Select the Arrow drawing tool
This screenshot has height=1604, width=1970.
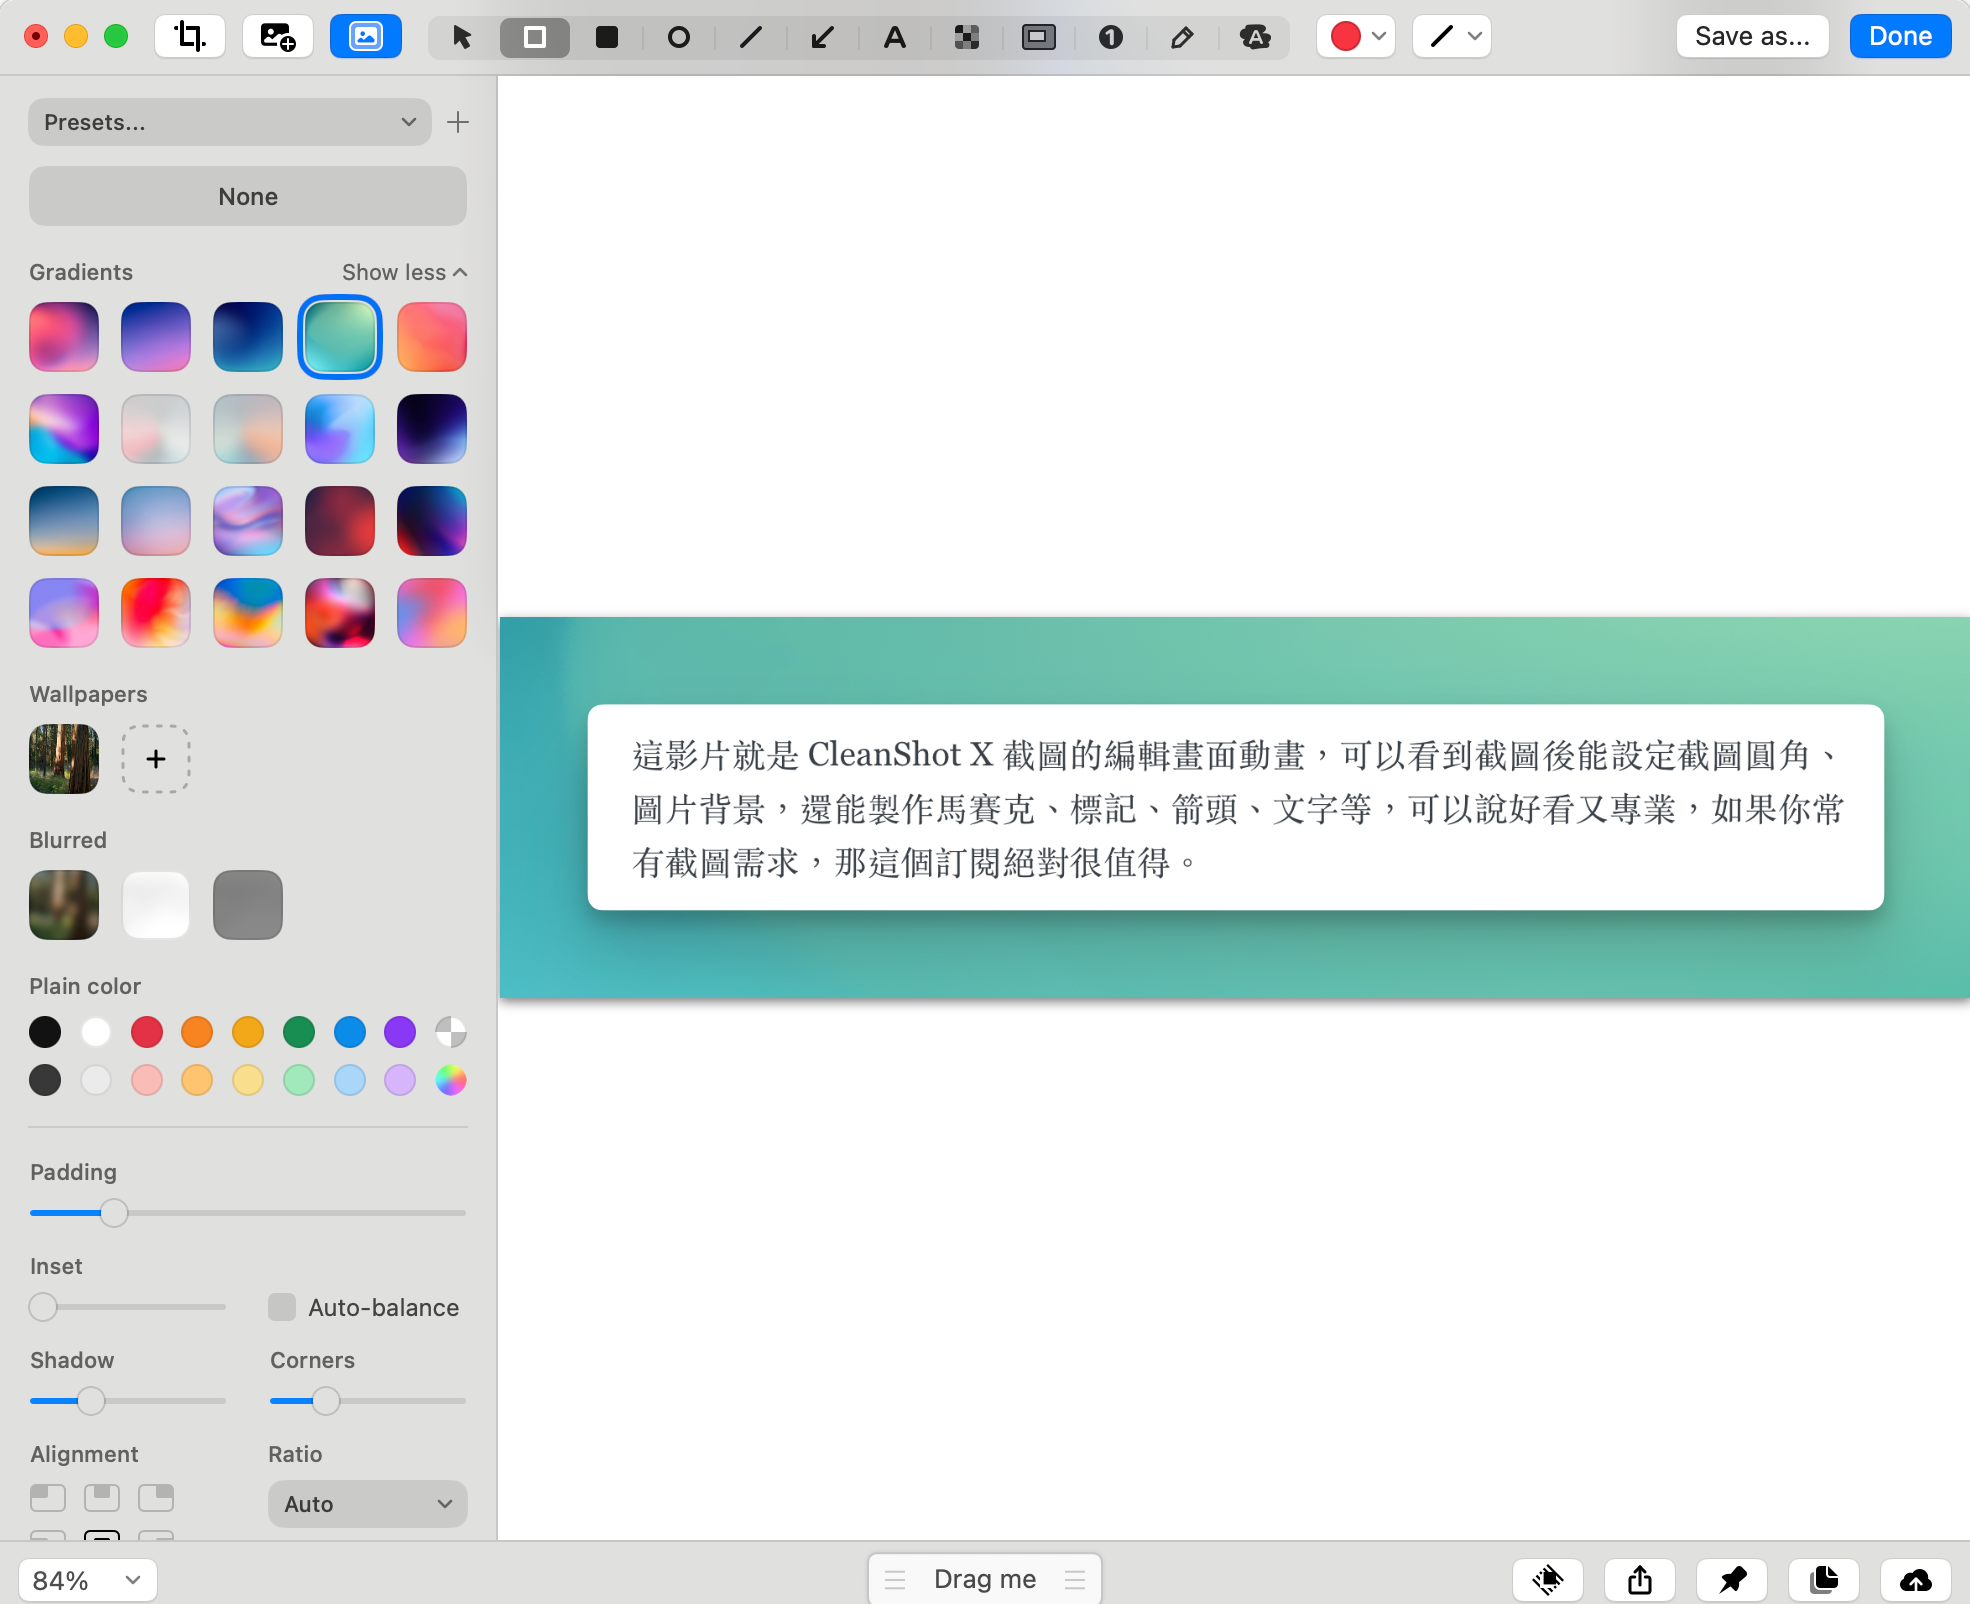tap(823, 38)
